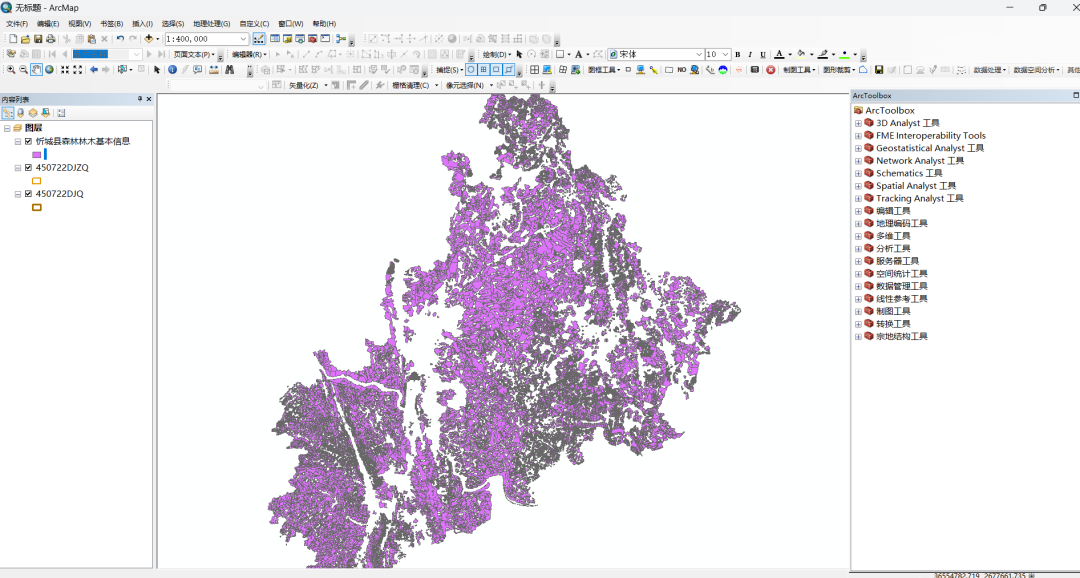Click the 制图工具 button
Image resolution: width=1080 pixels, height=578 pixels.
coord(799,70)
